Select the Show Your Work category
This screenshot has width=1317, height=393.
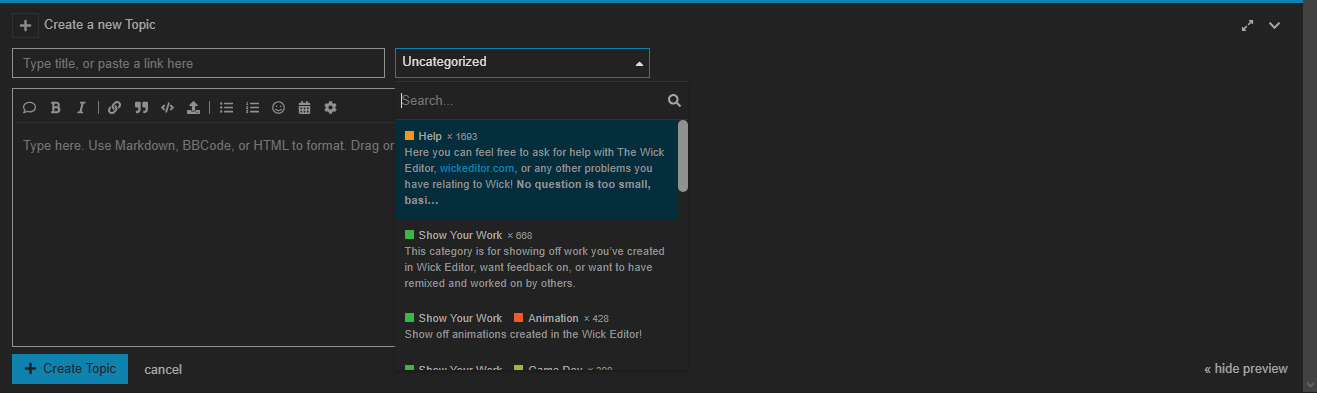click(536, 260)
